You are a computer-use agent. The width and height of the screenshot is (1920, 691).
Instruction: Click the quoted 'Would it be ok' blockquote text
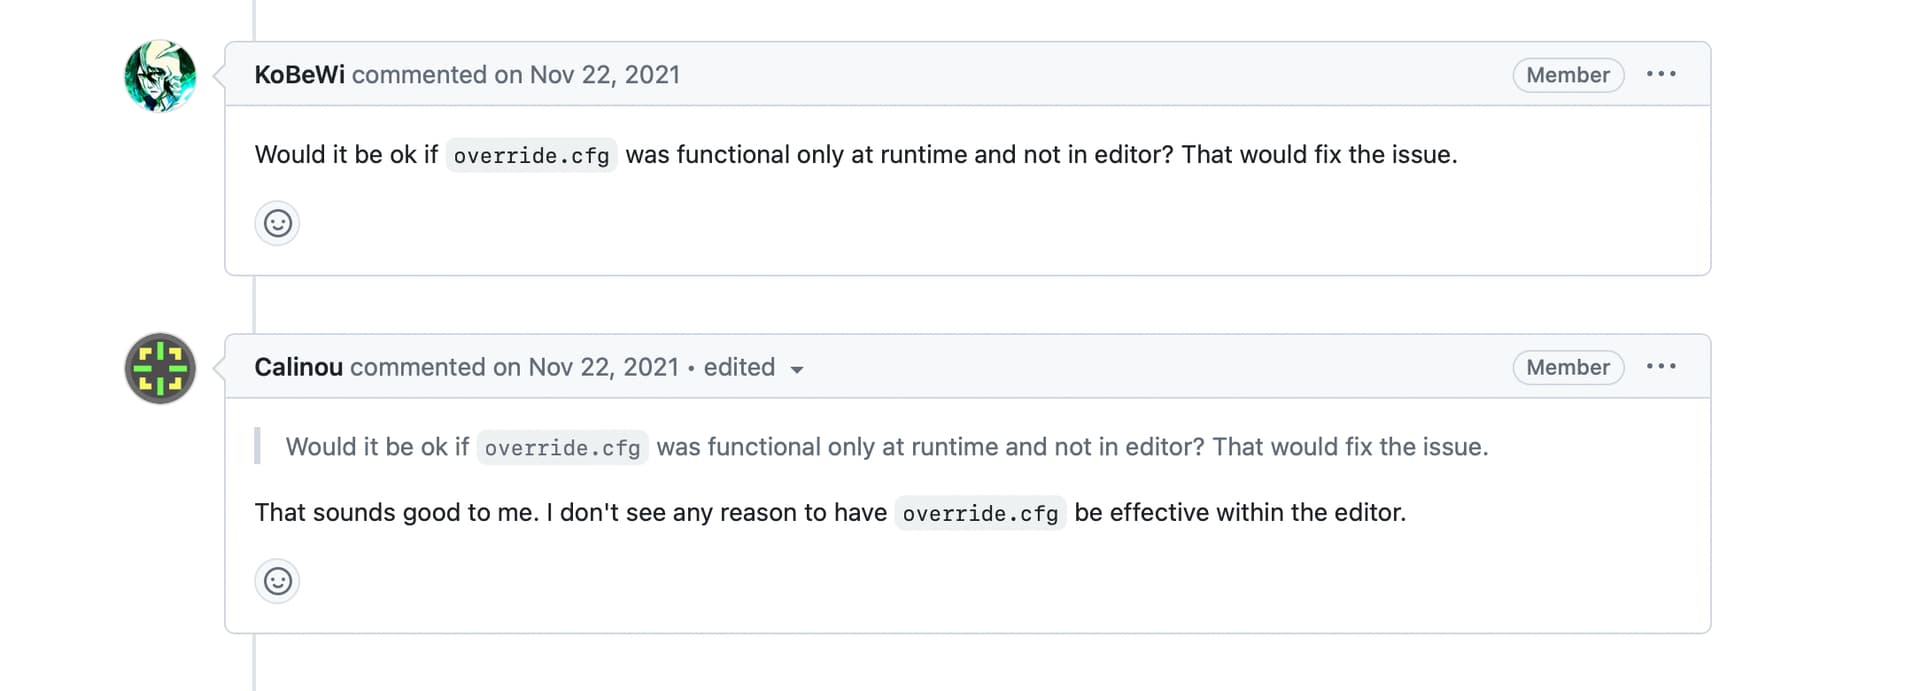click(x=886, y=447)
